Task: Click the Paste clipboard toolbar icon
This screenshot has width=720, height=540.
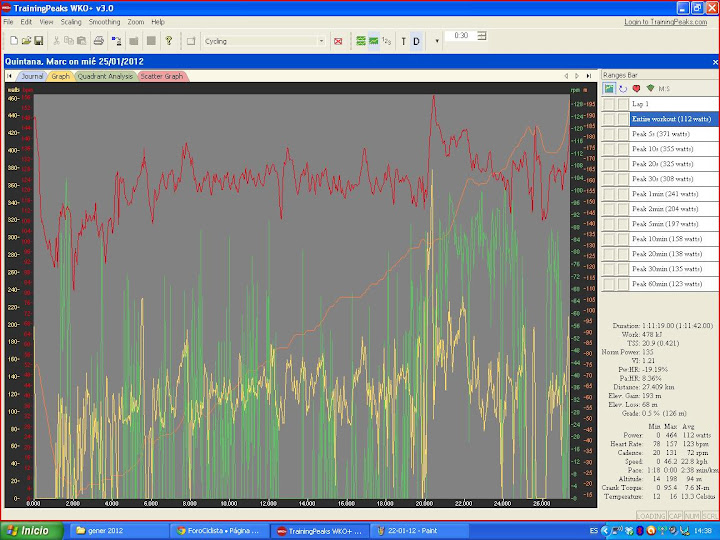Action: pos(81,41)
